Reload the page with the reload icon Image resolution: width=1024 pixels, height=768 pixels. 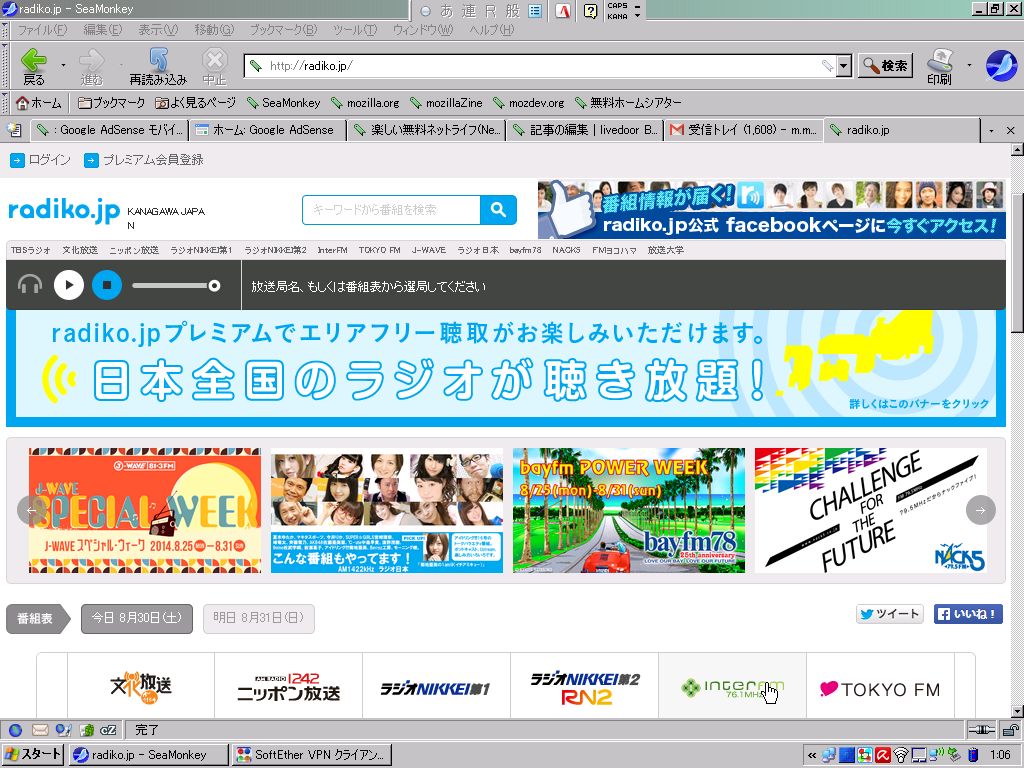click(158, 59)
